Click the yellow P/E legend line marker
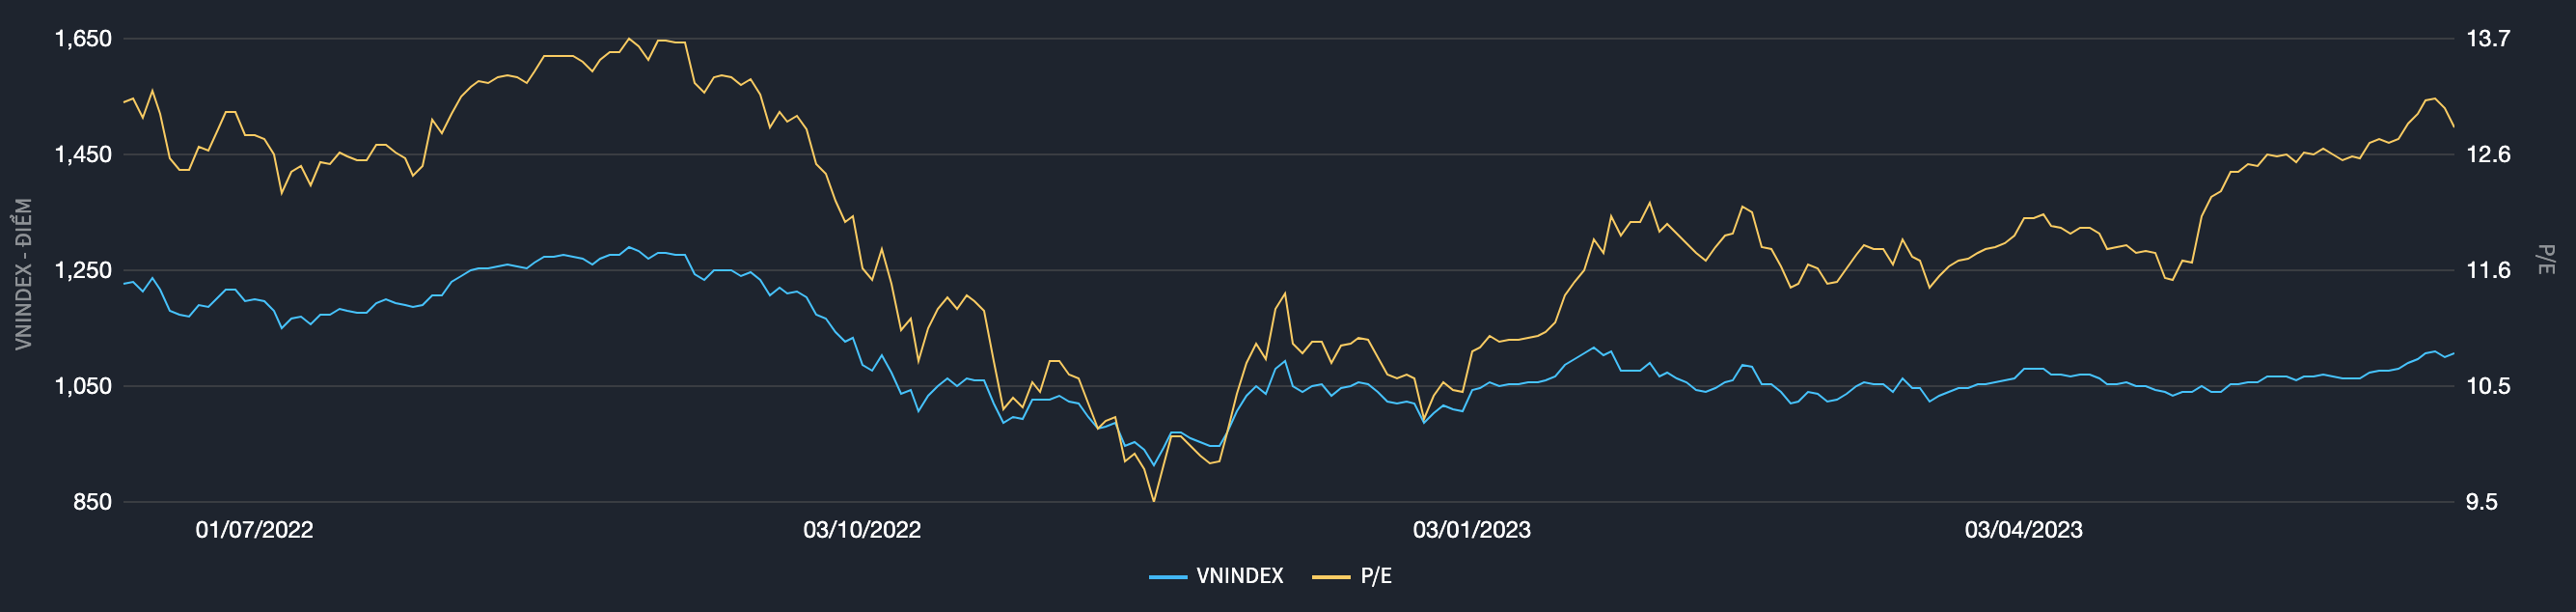Screen dimensions: 2576x612 (x=1330, y=577)
